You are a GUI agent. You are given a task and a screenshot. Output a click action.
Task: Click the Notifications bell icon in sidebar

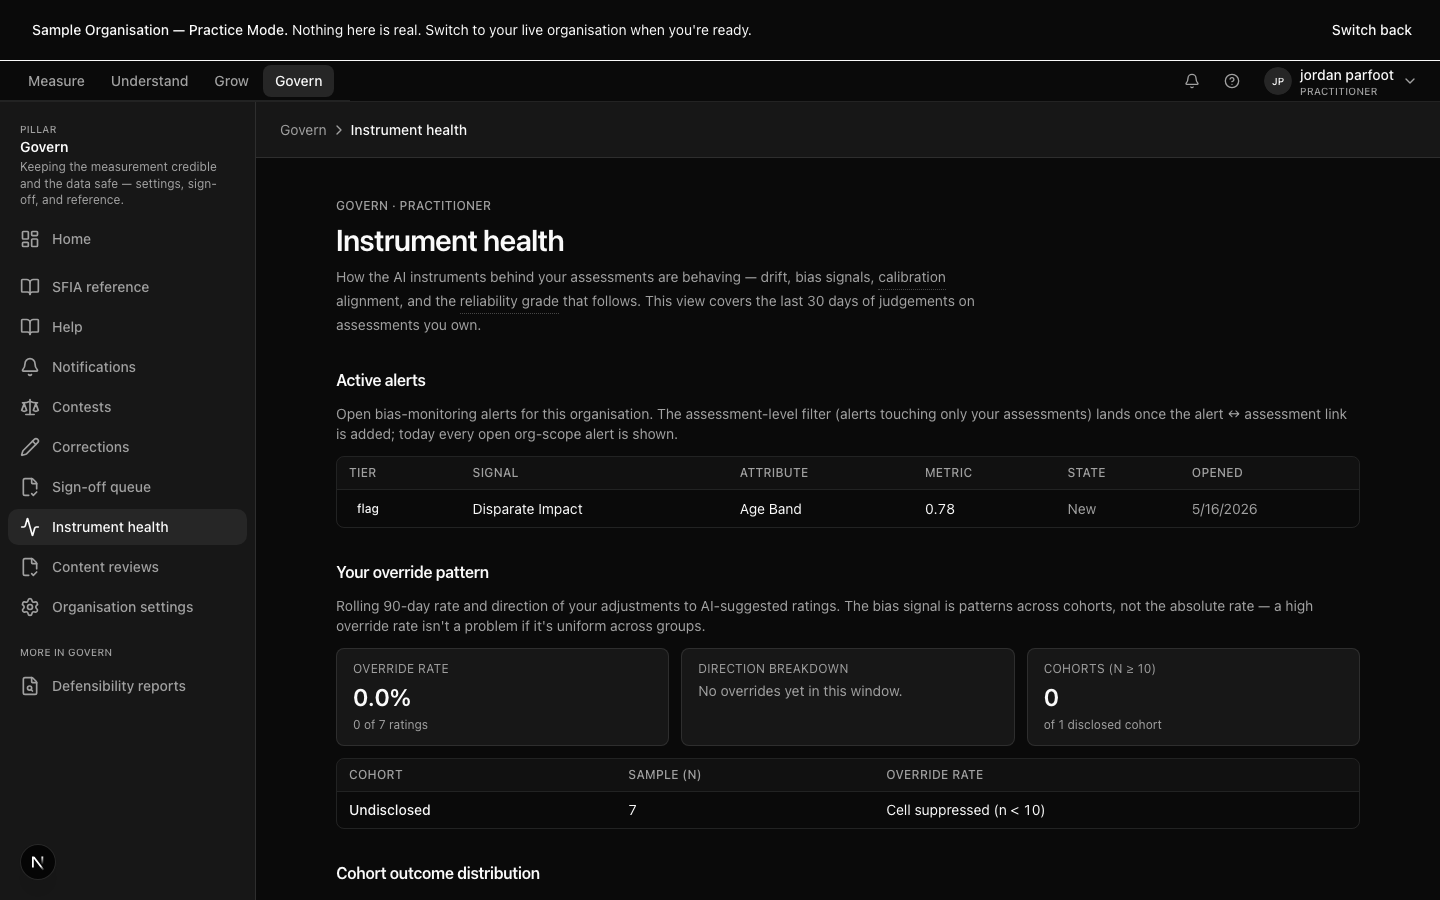click(x=30, y=367)
